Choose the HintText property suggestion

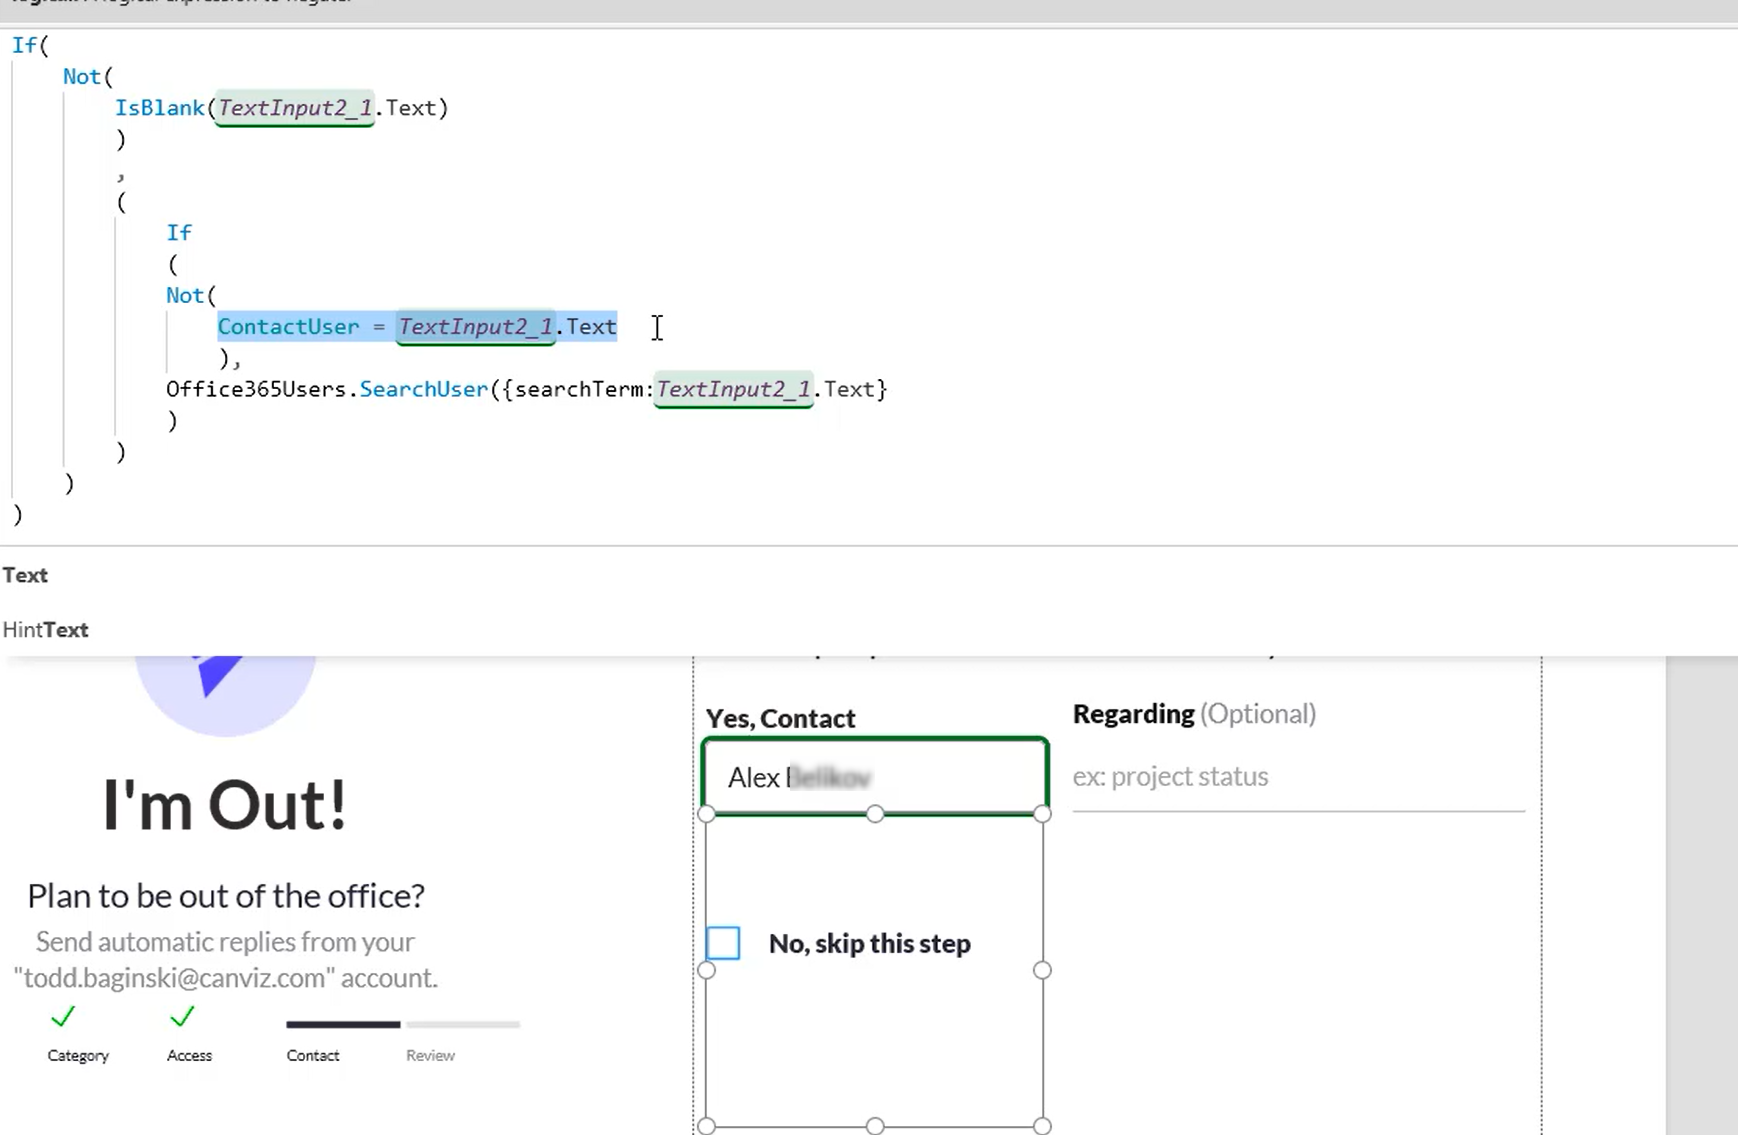(x=46, y=630)
